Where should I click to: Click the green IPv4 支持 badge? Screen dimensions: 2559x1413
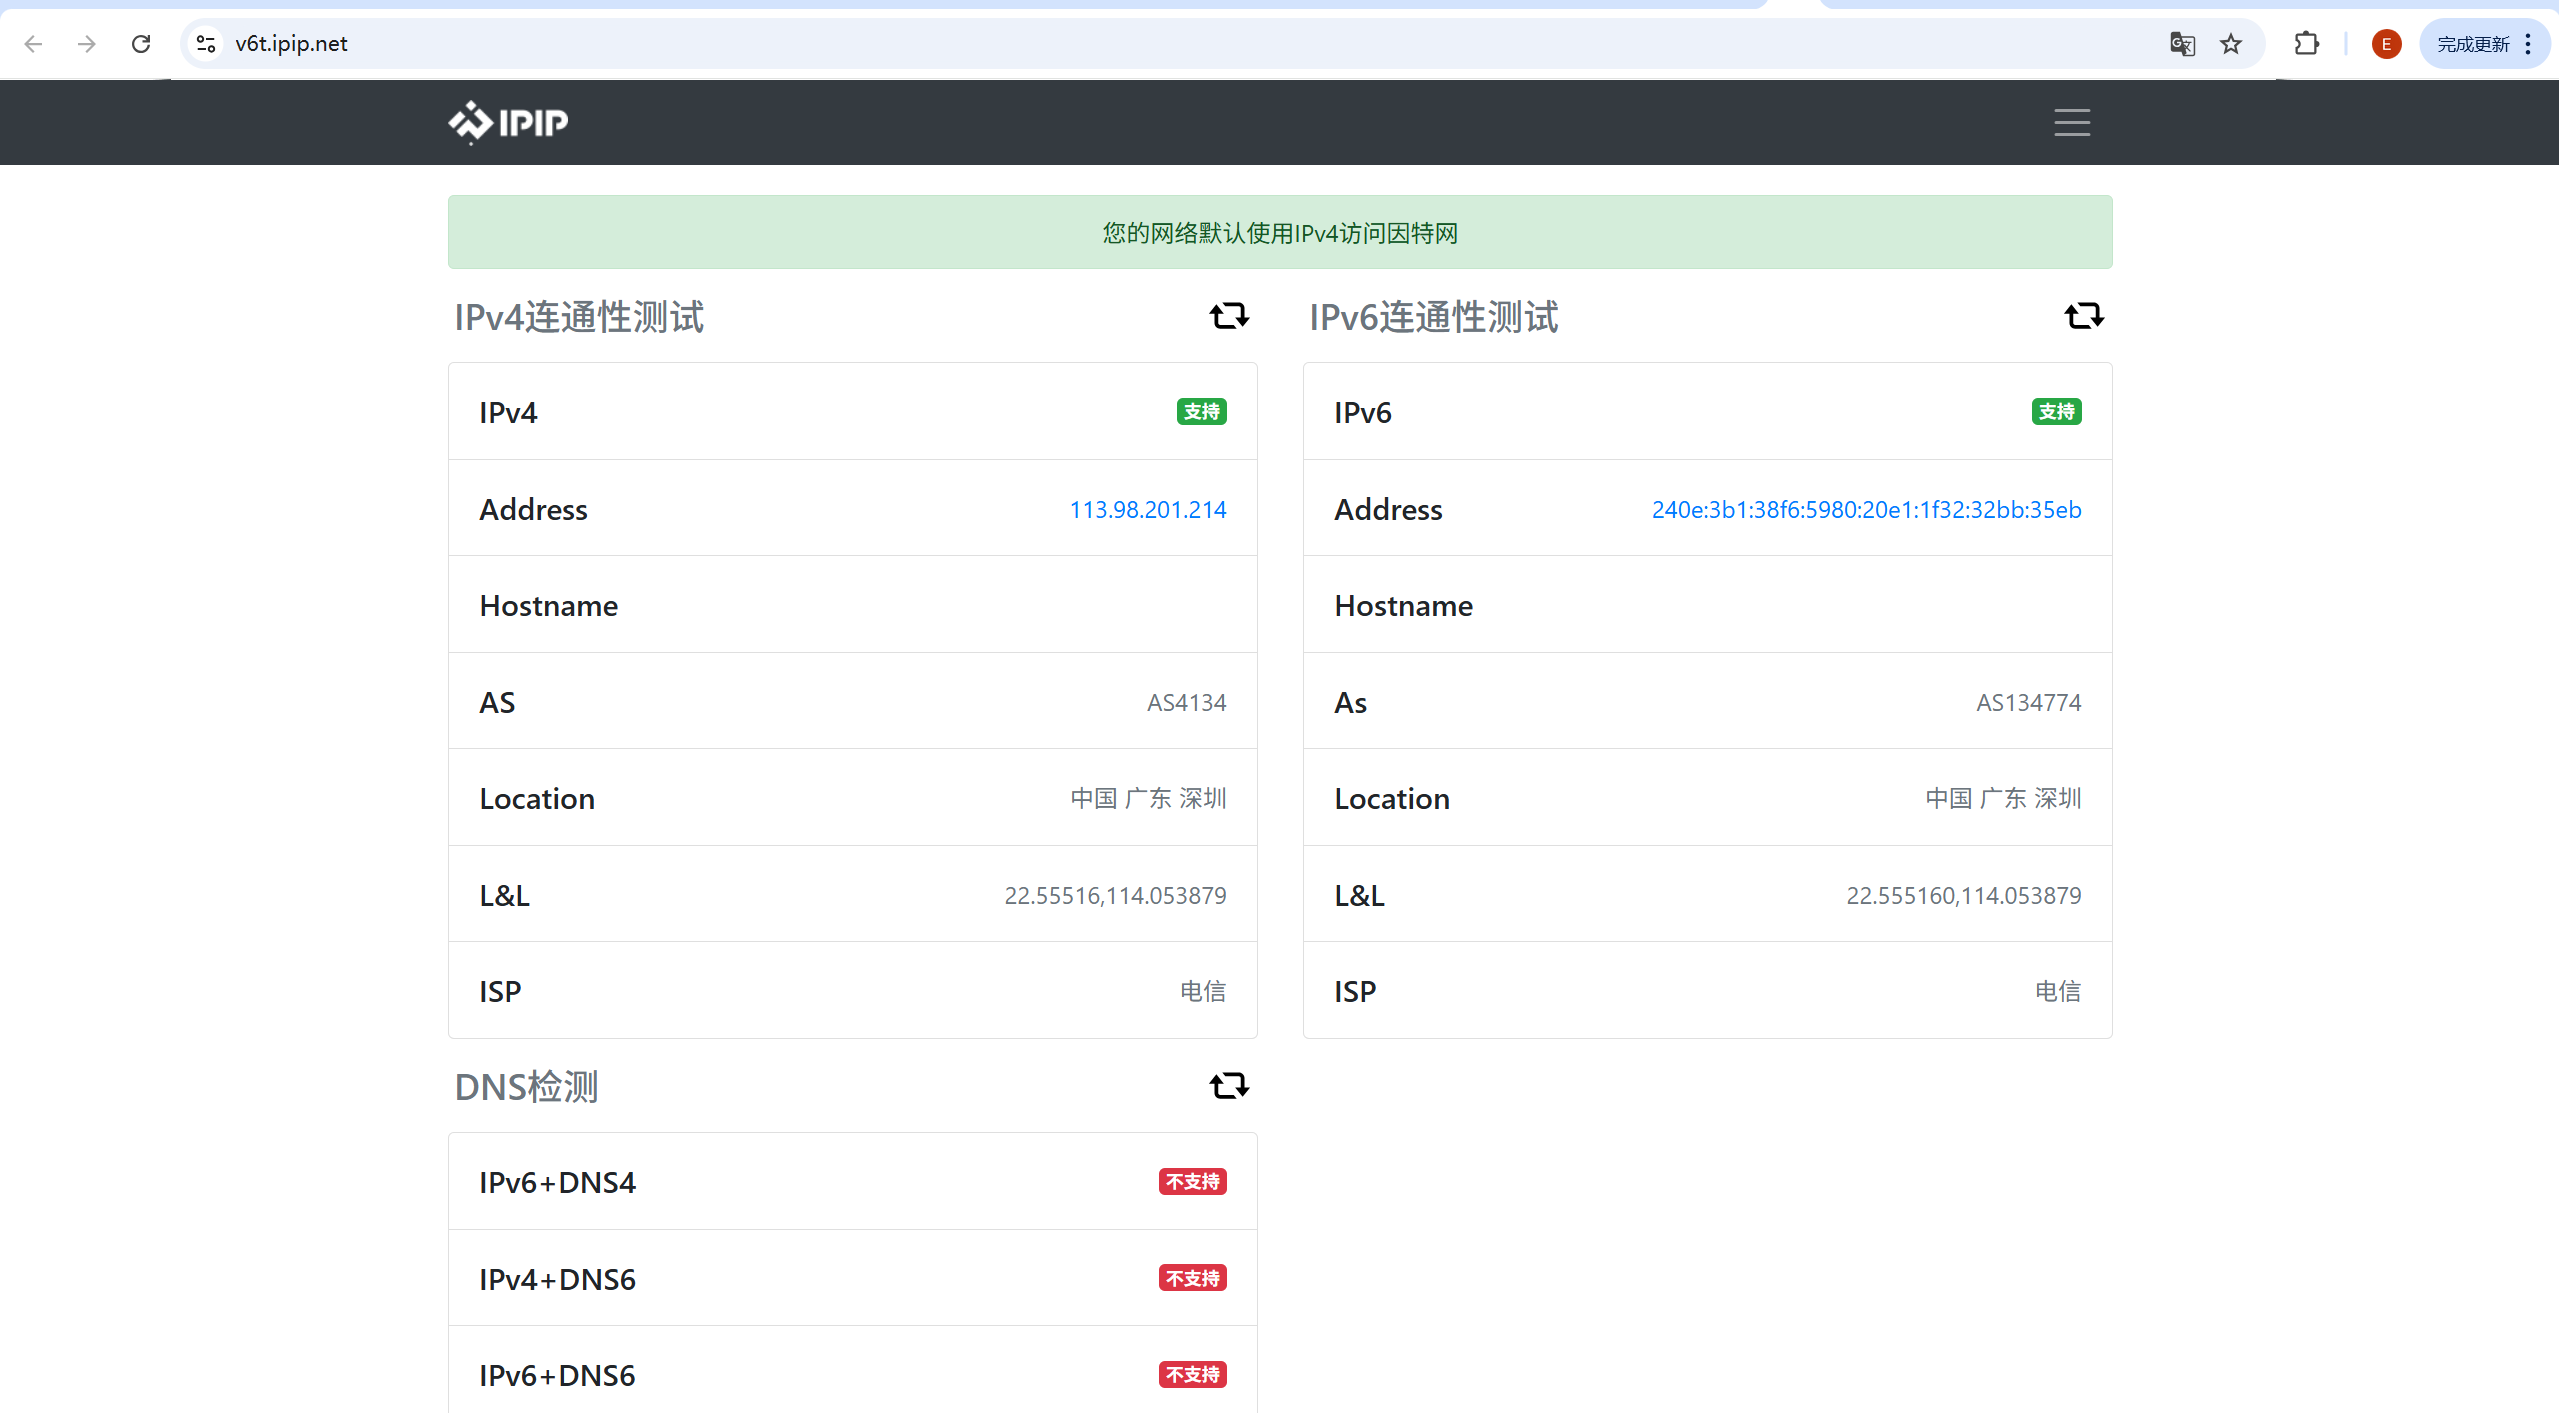click(1201, 412)
